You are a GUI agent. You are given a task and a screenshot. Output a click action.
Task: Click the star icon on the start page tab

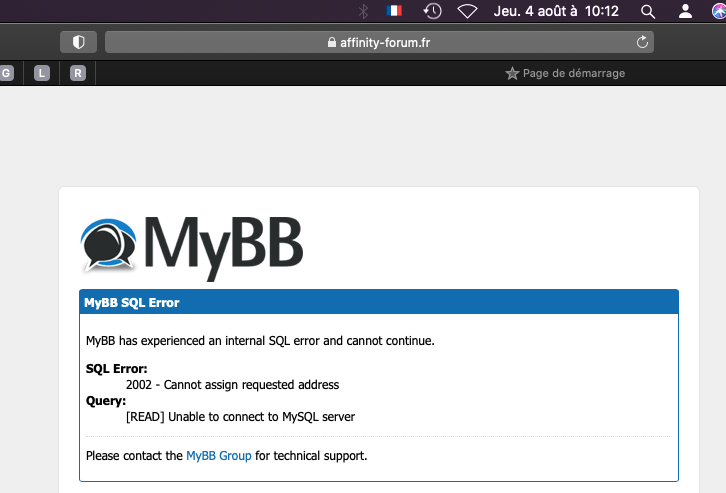512,73
